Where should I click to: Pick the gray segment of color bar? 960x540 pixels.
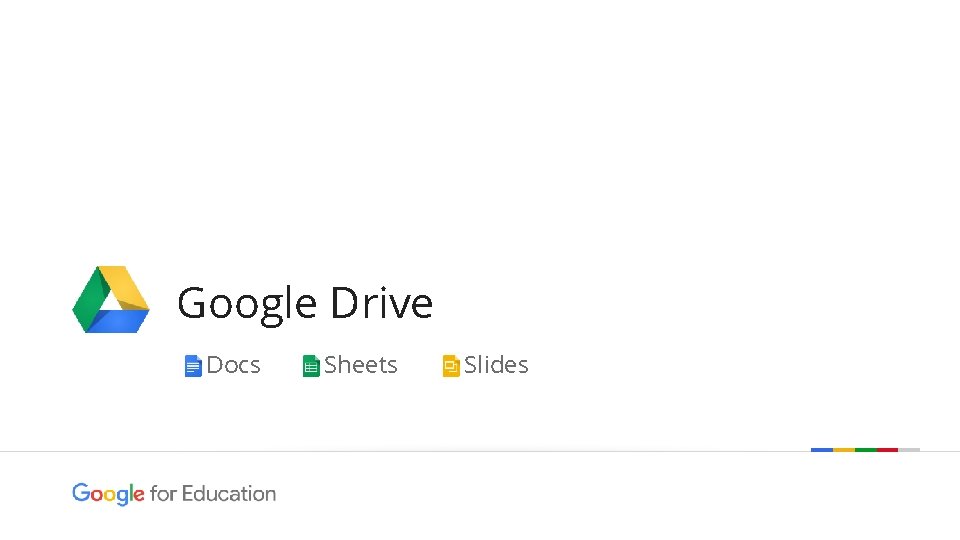tap(909, 450)
